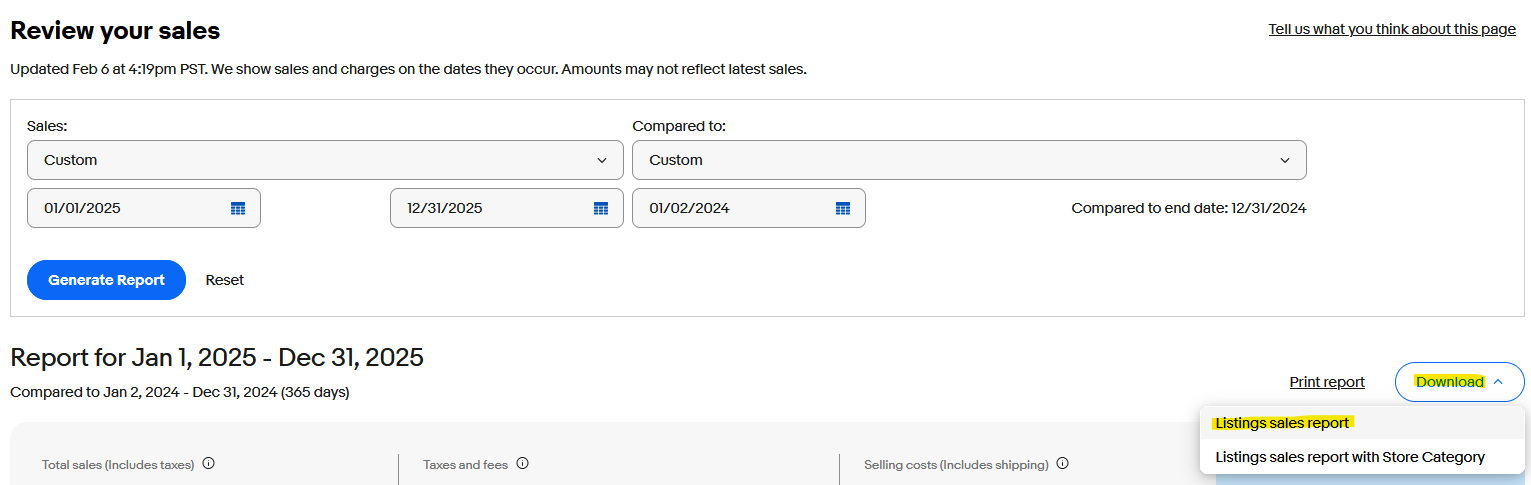Click info icon beside Selling costs

click(x=1063, y=464)
